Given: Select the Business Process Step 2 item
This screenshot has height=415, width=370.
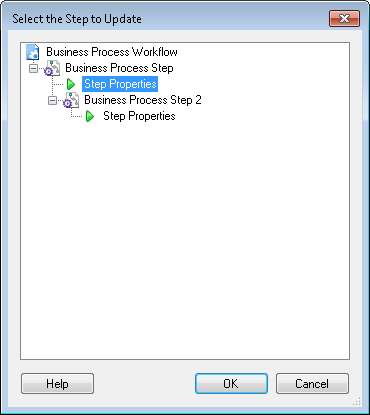Looking at the screenshot, I should tap(143, 100).
